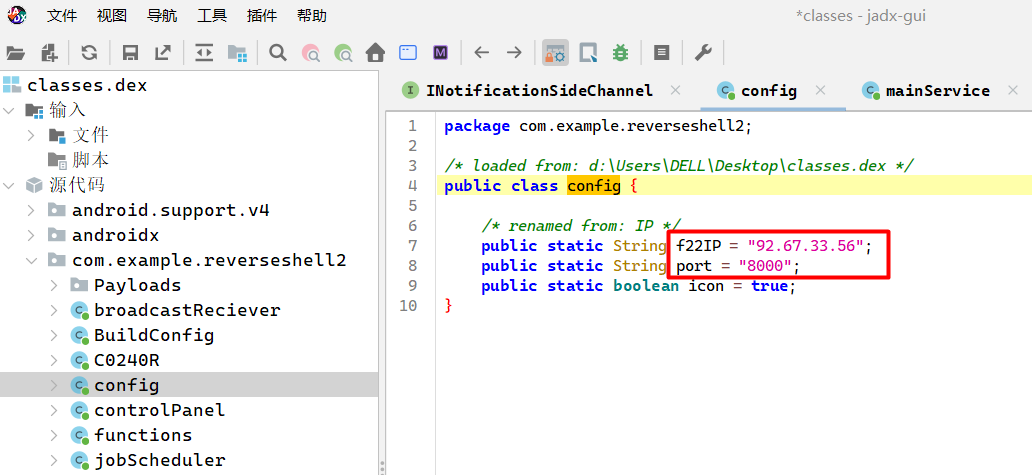Open text search with magnifier icon

click(x=278, y=53)
